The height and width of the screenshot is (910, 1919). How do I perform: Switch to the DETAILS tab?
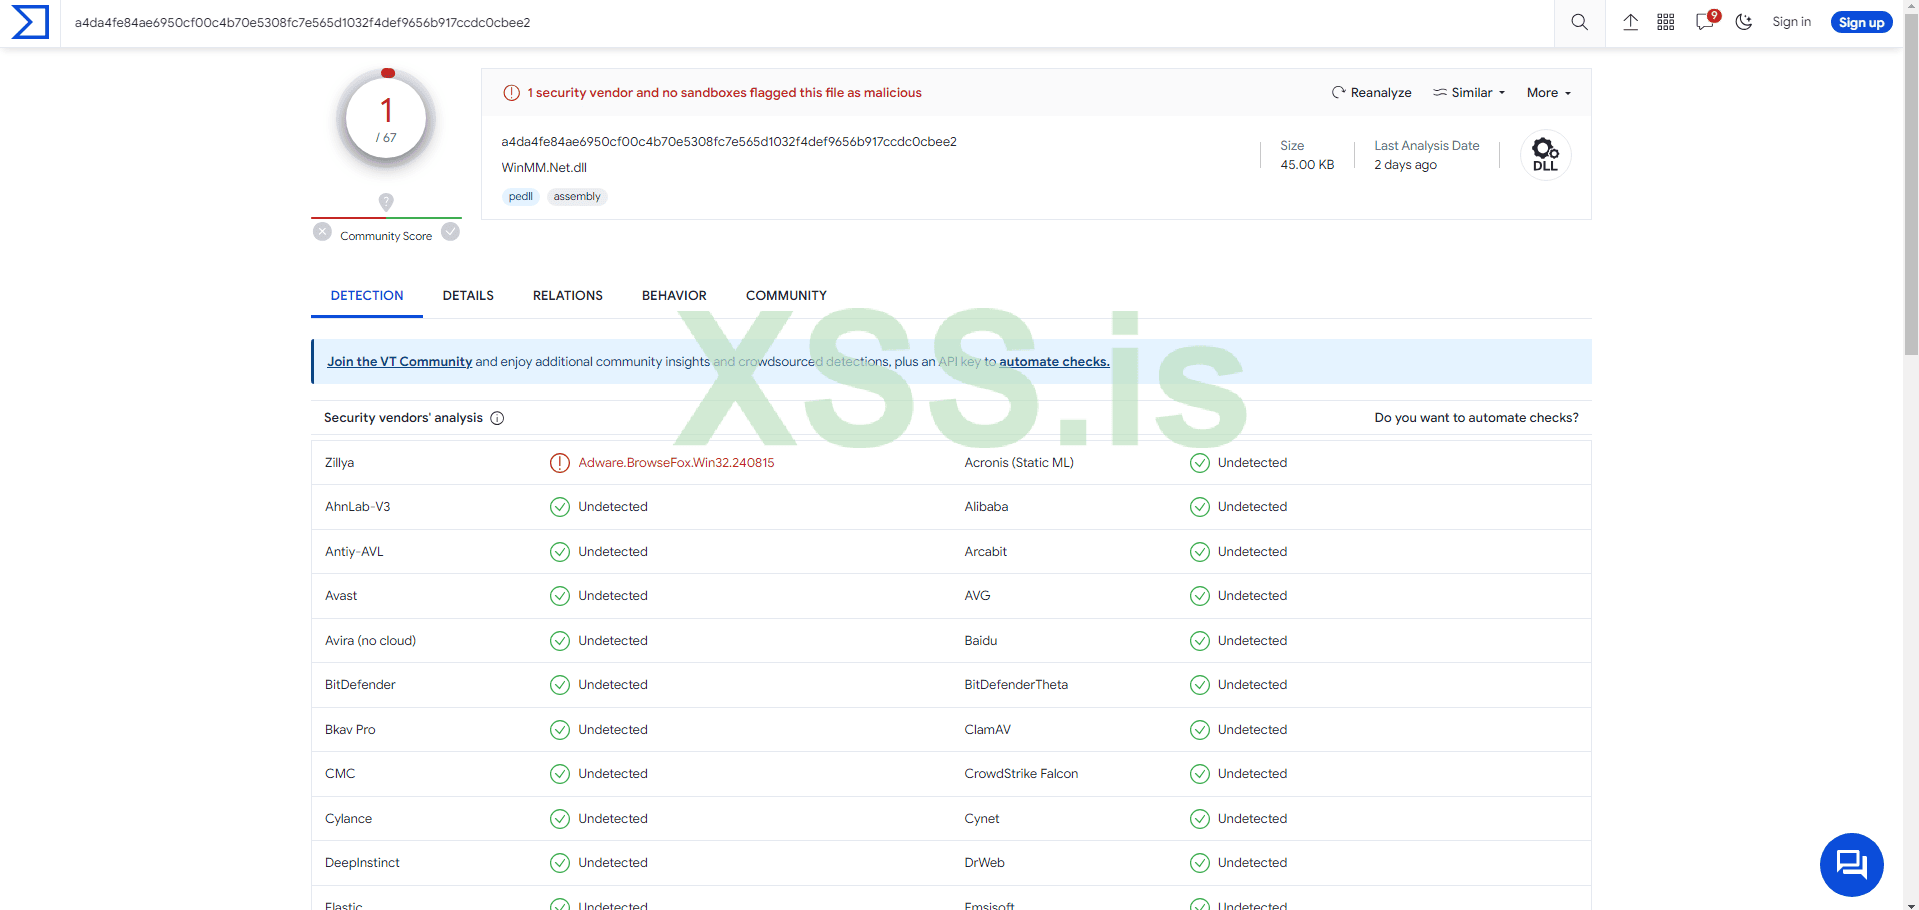pyautogui.click(x=468, y=296)
